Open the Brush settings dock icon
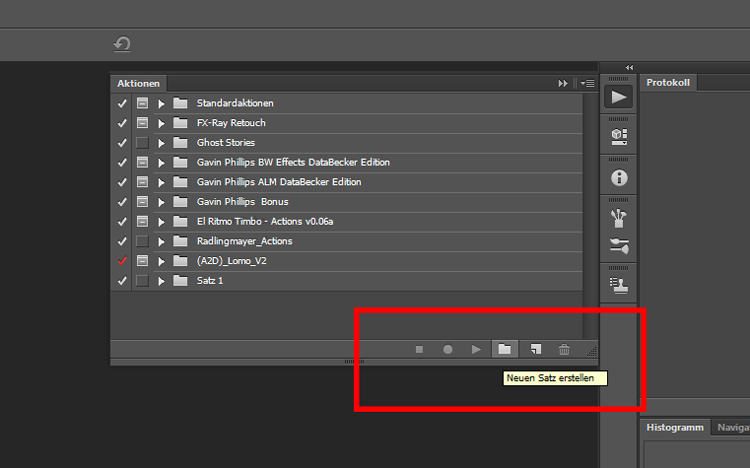The width and height of the screenshot is (750, 468). click(x=619, y=246)
